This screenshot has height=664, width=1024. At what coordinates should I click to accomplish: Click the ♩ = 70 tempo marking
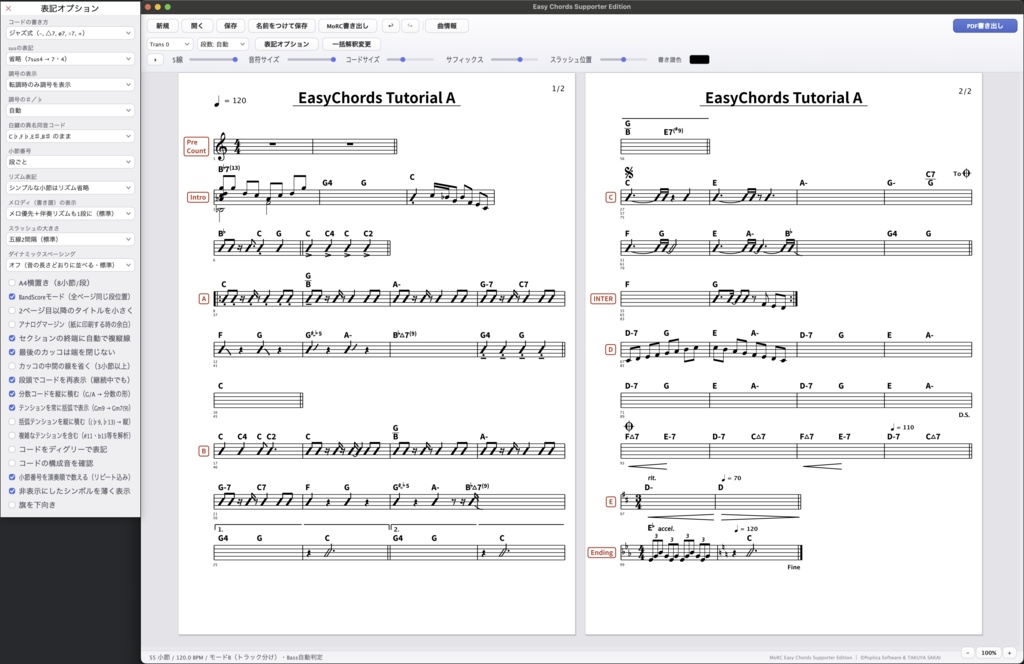[731, 478]
